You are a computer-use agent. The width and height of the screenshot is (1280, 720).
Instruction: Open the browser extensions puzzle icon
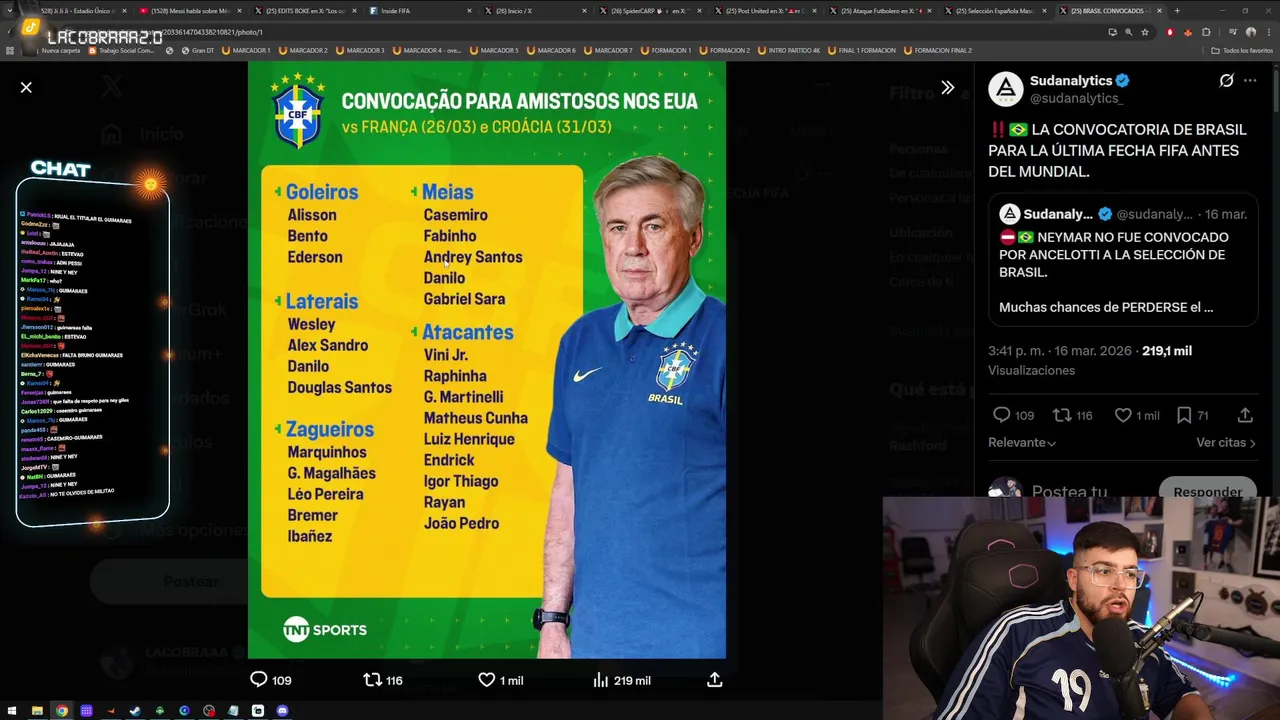click(1206, 32)
